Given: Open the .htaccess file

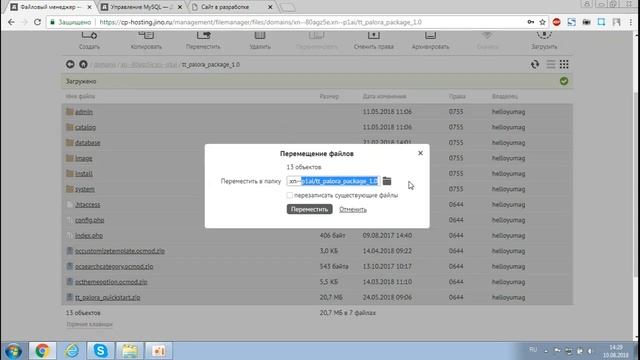Looking at the screenshot, I should [87, 204].
